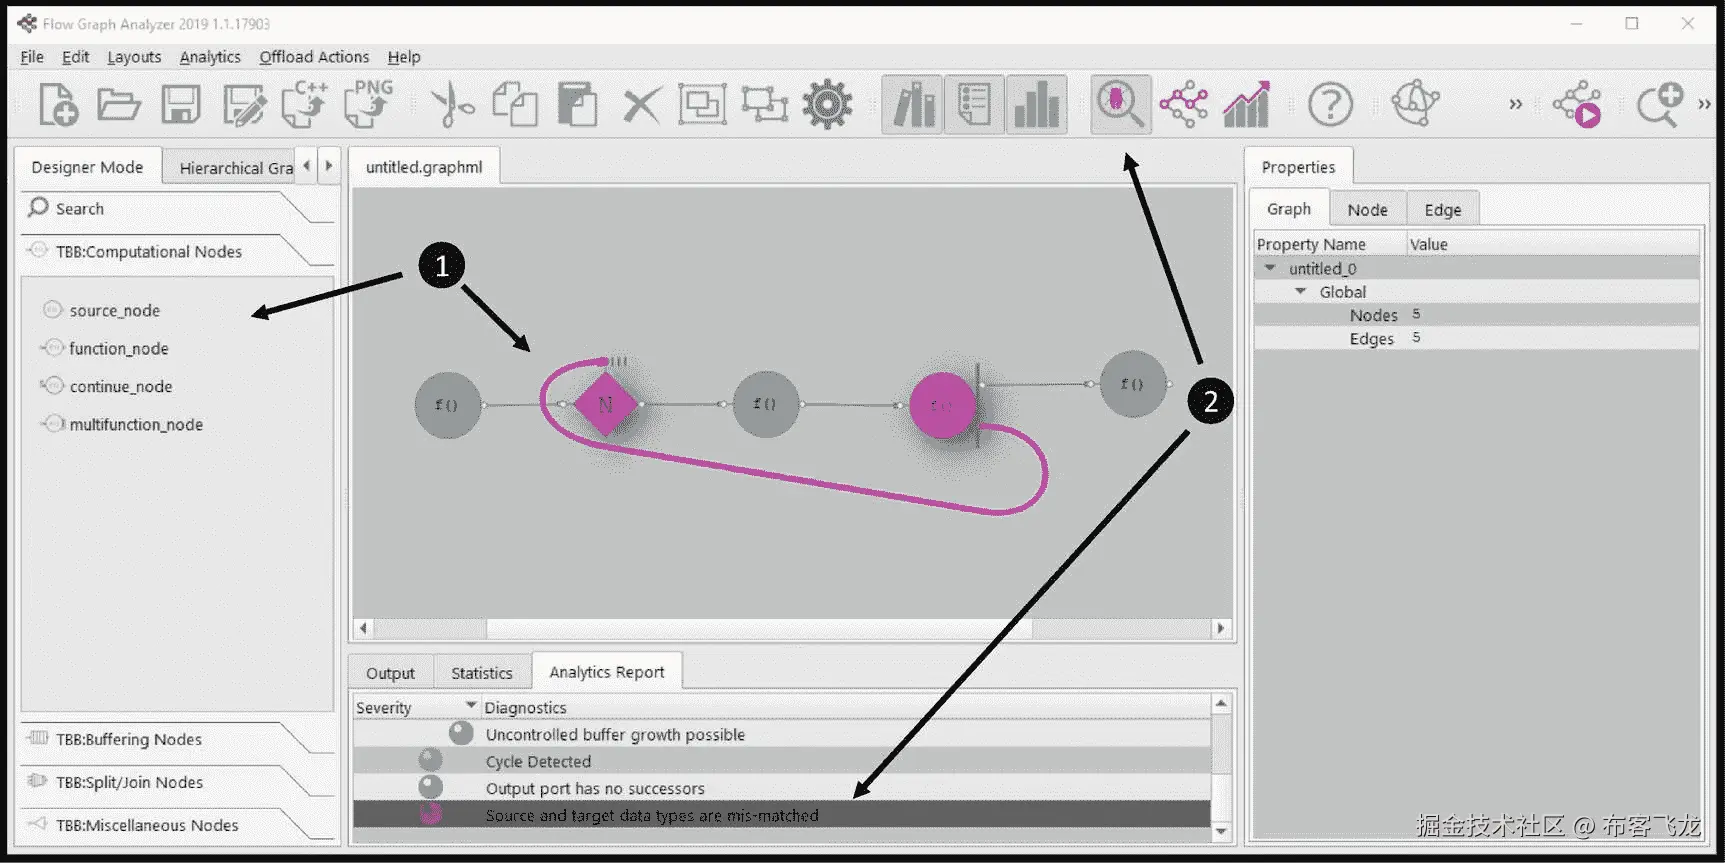Click the pink graph nodes icon
Image resolution: width=1725 pixels, height=863 pixels.
(x=1183, y=105)
